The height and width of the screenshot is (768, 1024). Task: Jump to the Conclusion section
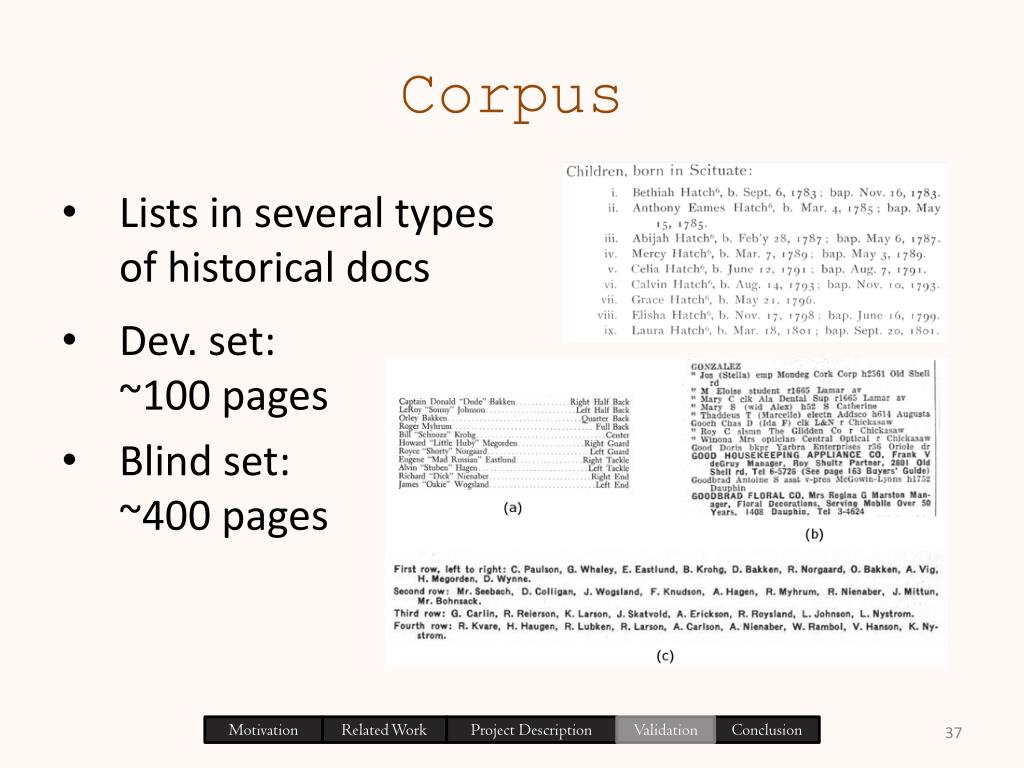(x=767, y=729)
